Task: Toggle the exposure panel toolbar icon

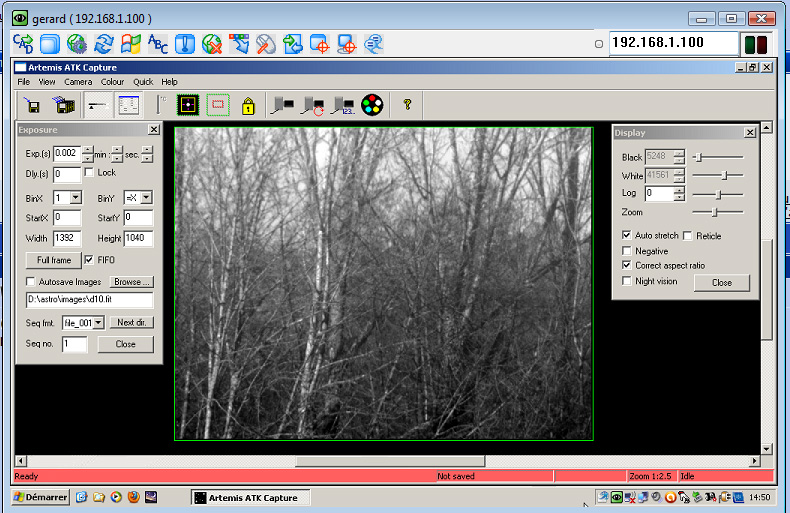Action: 97,105
